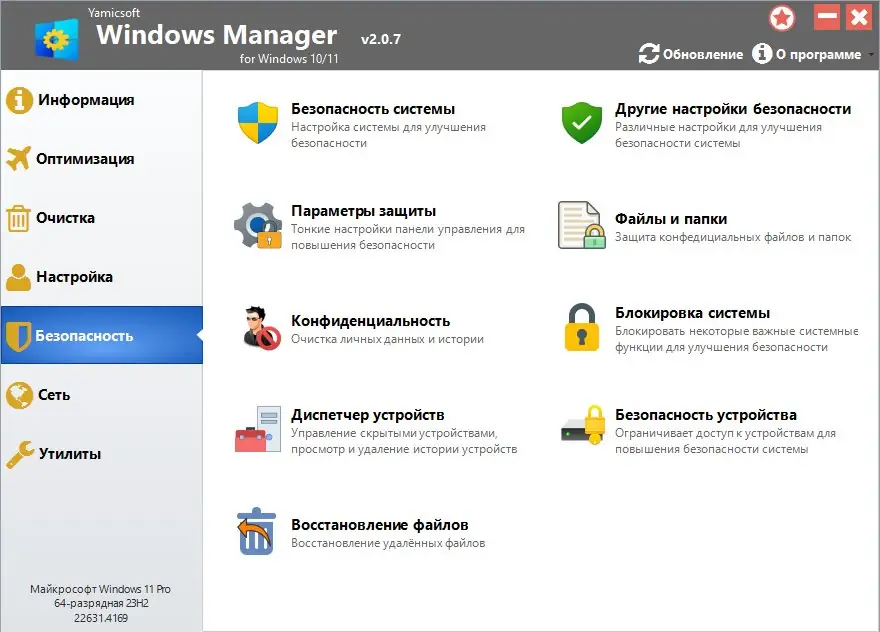Click Обновление to check for updates

click(x=698, y=55)
